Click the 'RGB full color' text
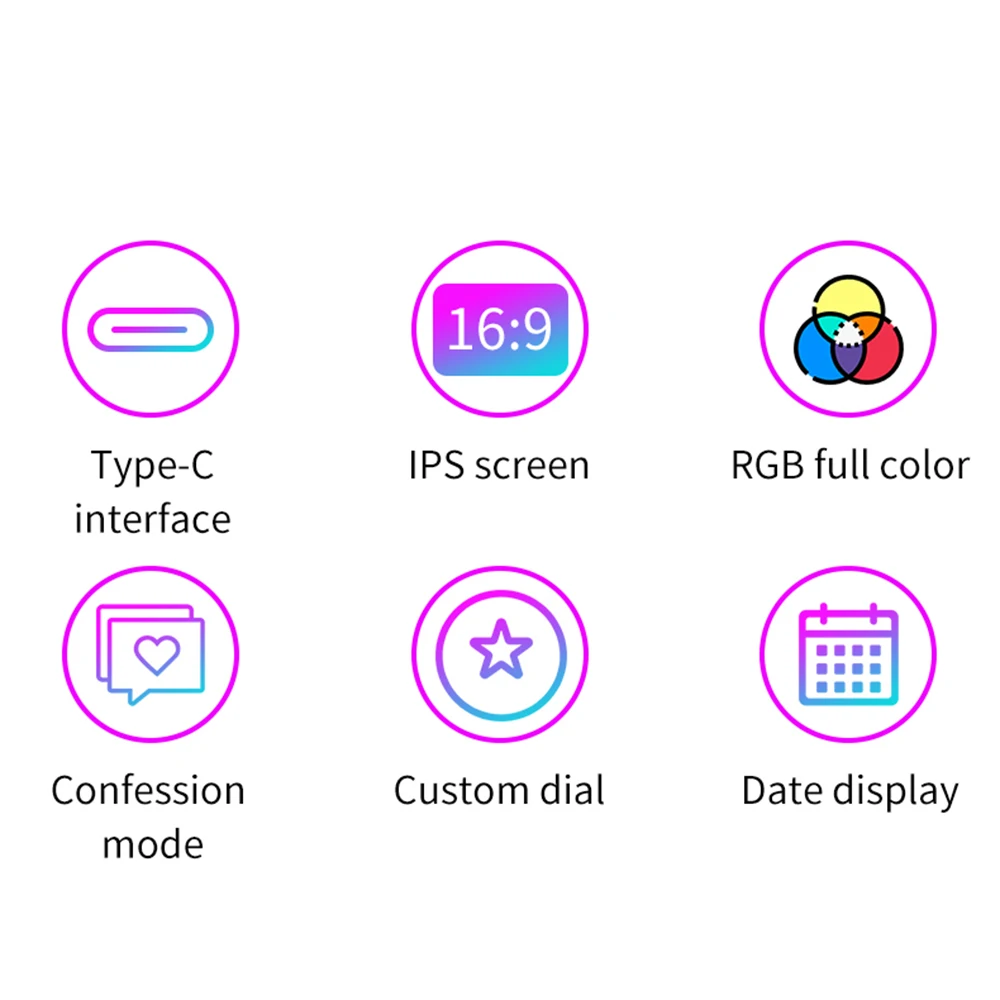 (849, 464)
